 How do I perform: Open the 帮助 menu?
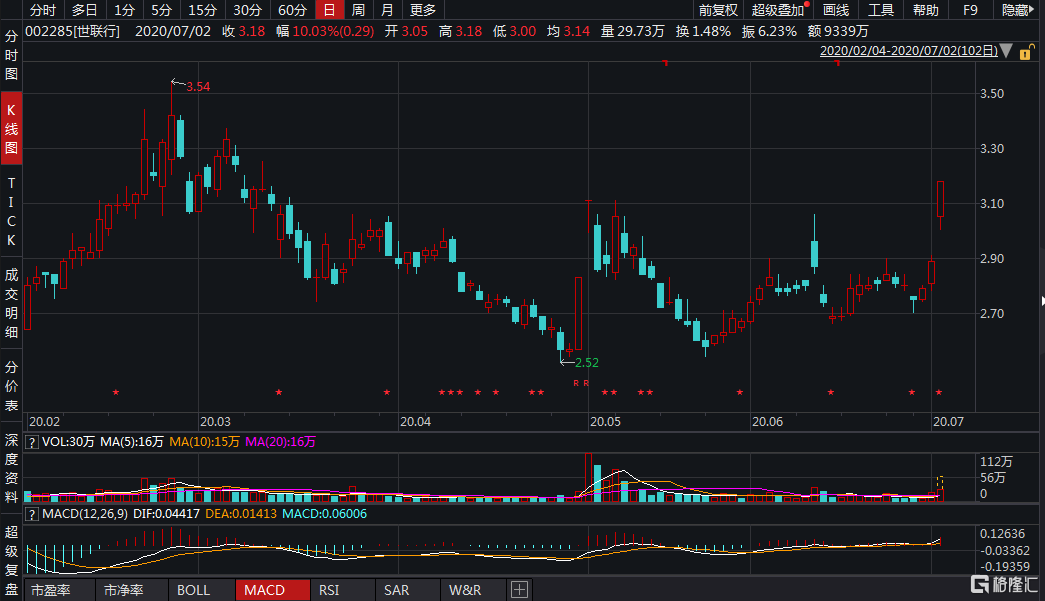coord(924,10)
